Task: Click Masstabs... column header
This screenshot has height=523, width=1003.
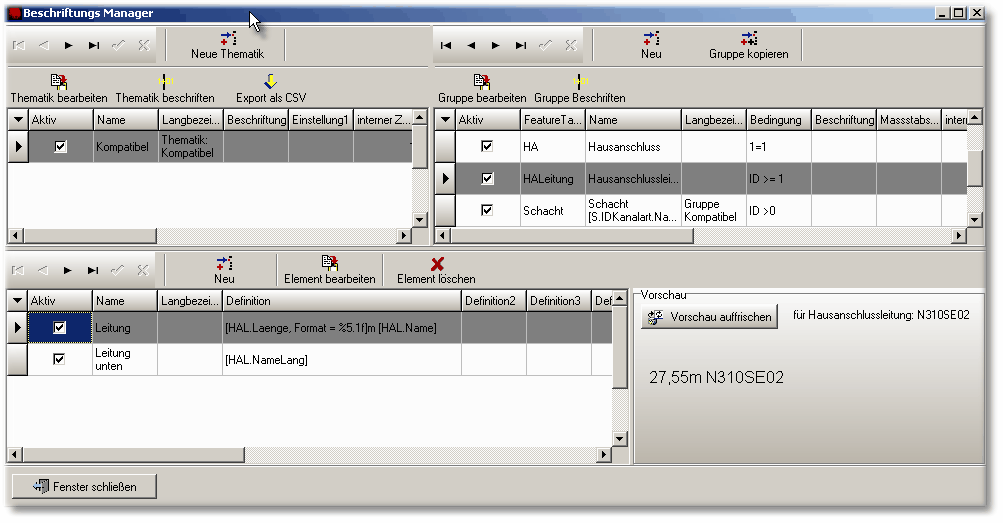Action: tap(909, 120)
